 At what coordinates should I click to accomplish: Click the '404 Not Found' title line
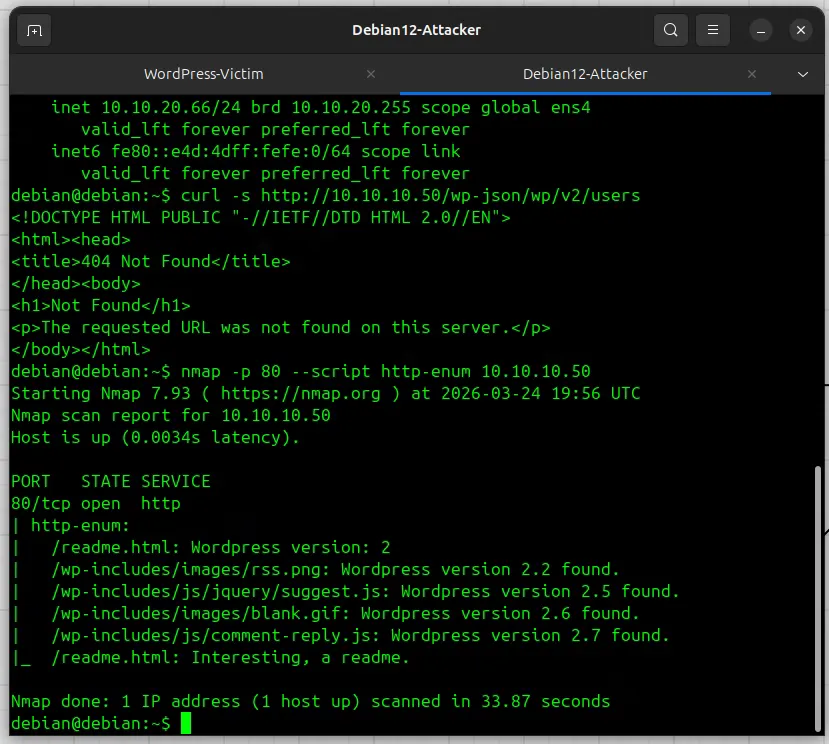(151, 262)
